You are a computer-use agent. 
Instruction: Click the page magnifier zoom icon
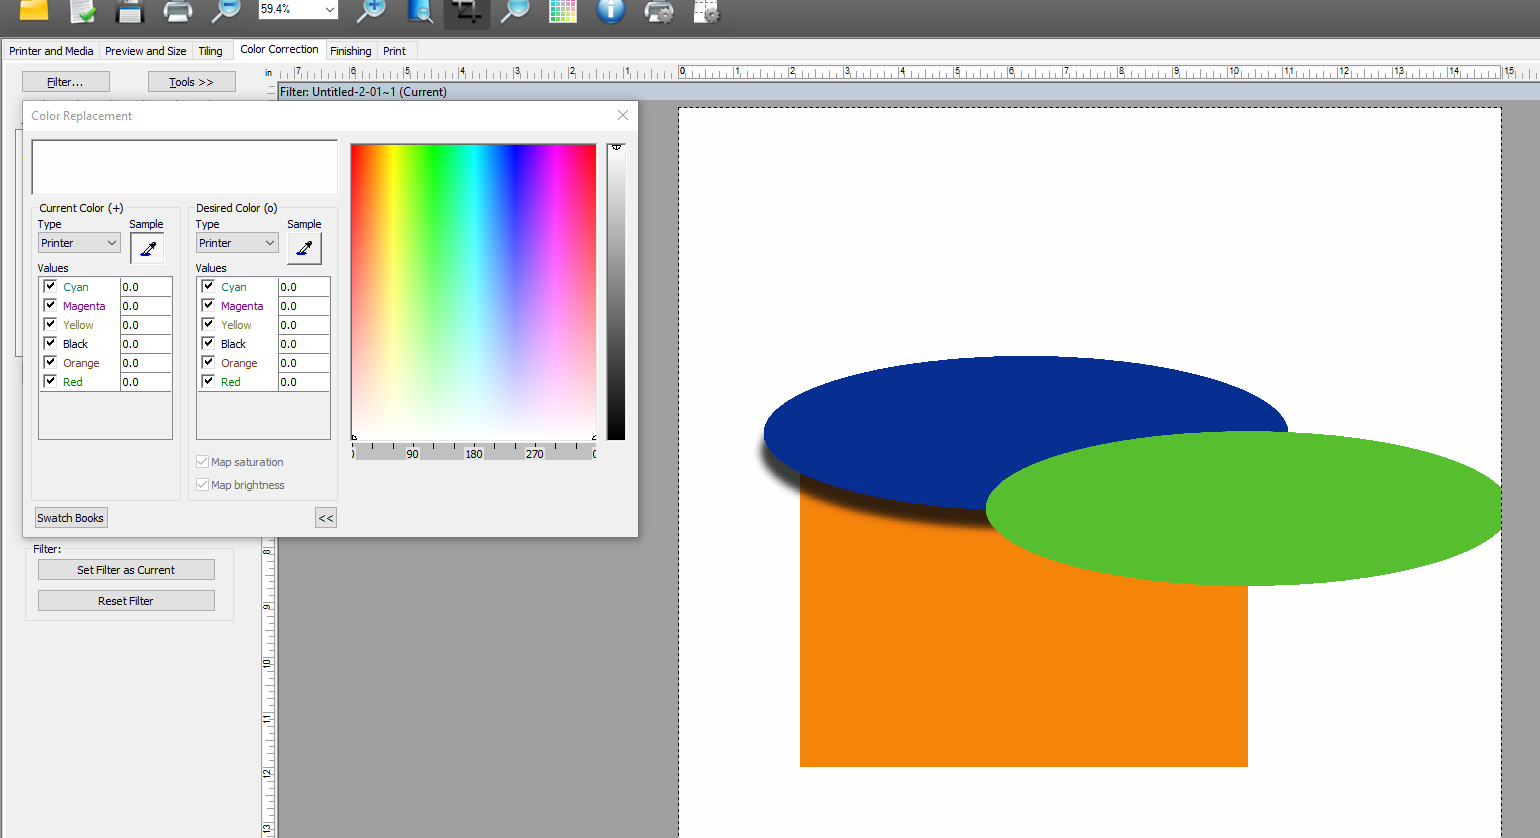click(x=420, y=11)
